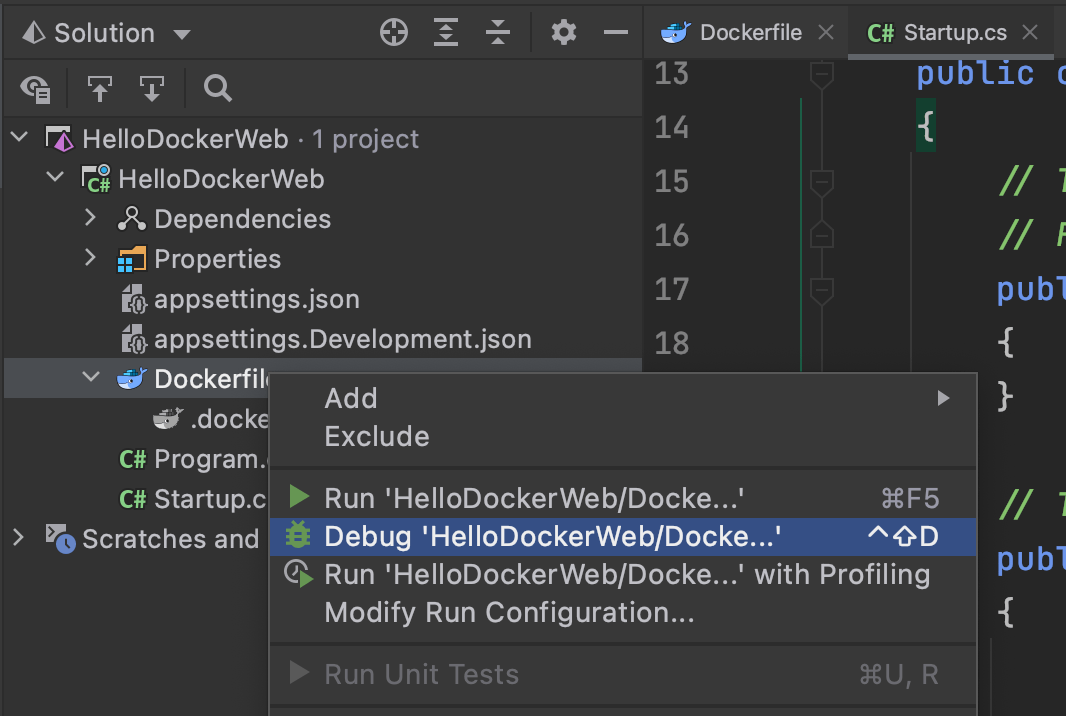Expand Scratches and Consoles node
The width and height of the screenshot is (1066, 716).
[x=18, y=538]
